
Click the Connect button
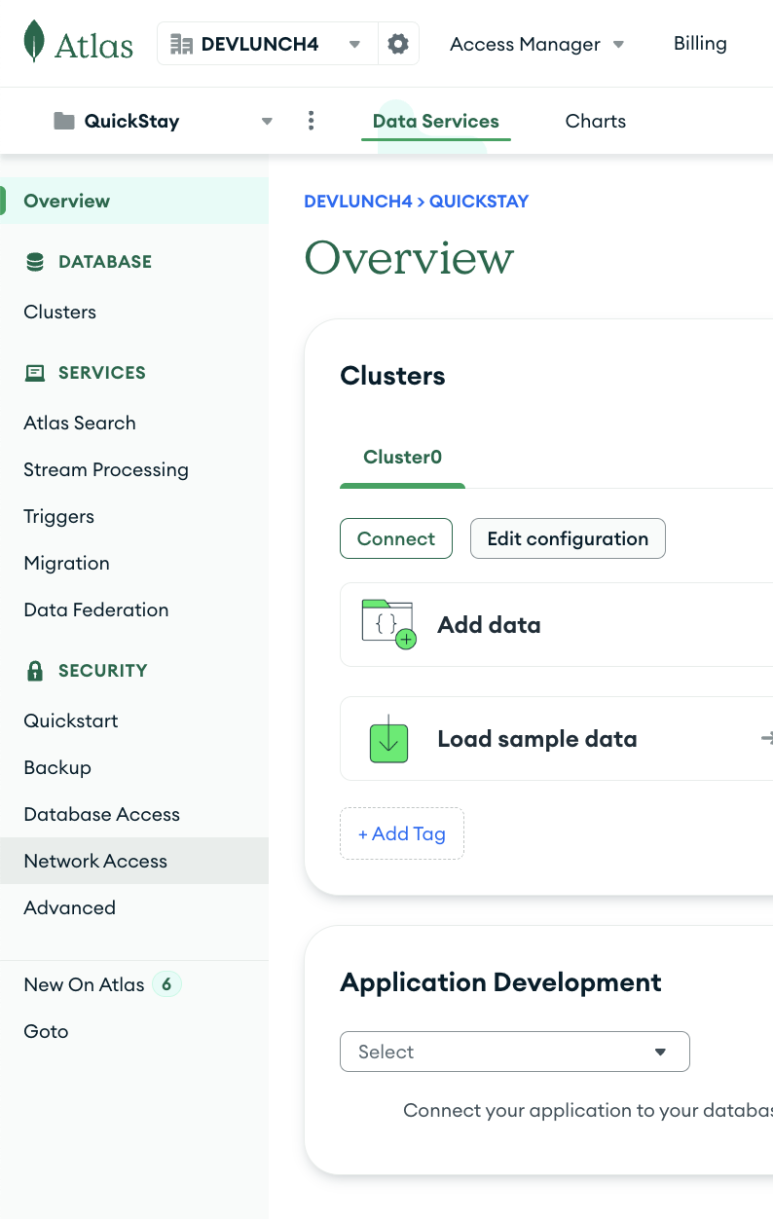point(396,538)
